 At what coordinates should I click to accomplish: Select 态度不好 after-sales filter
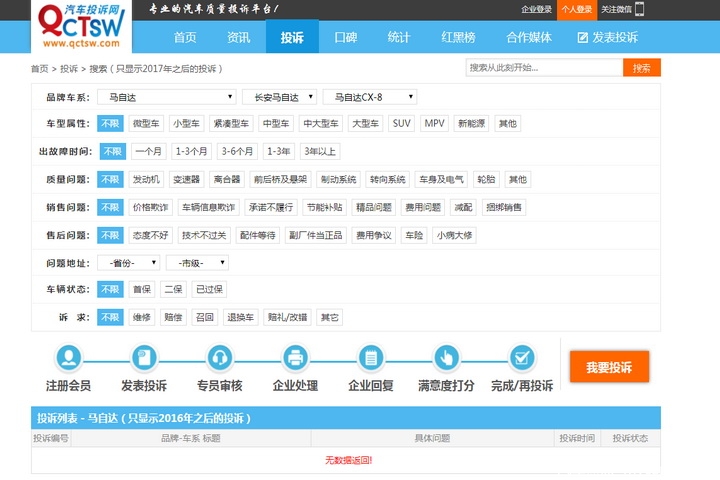pos(150,236)
